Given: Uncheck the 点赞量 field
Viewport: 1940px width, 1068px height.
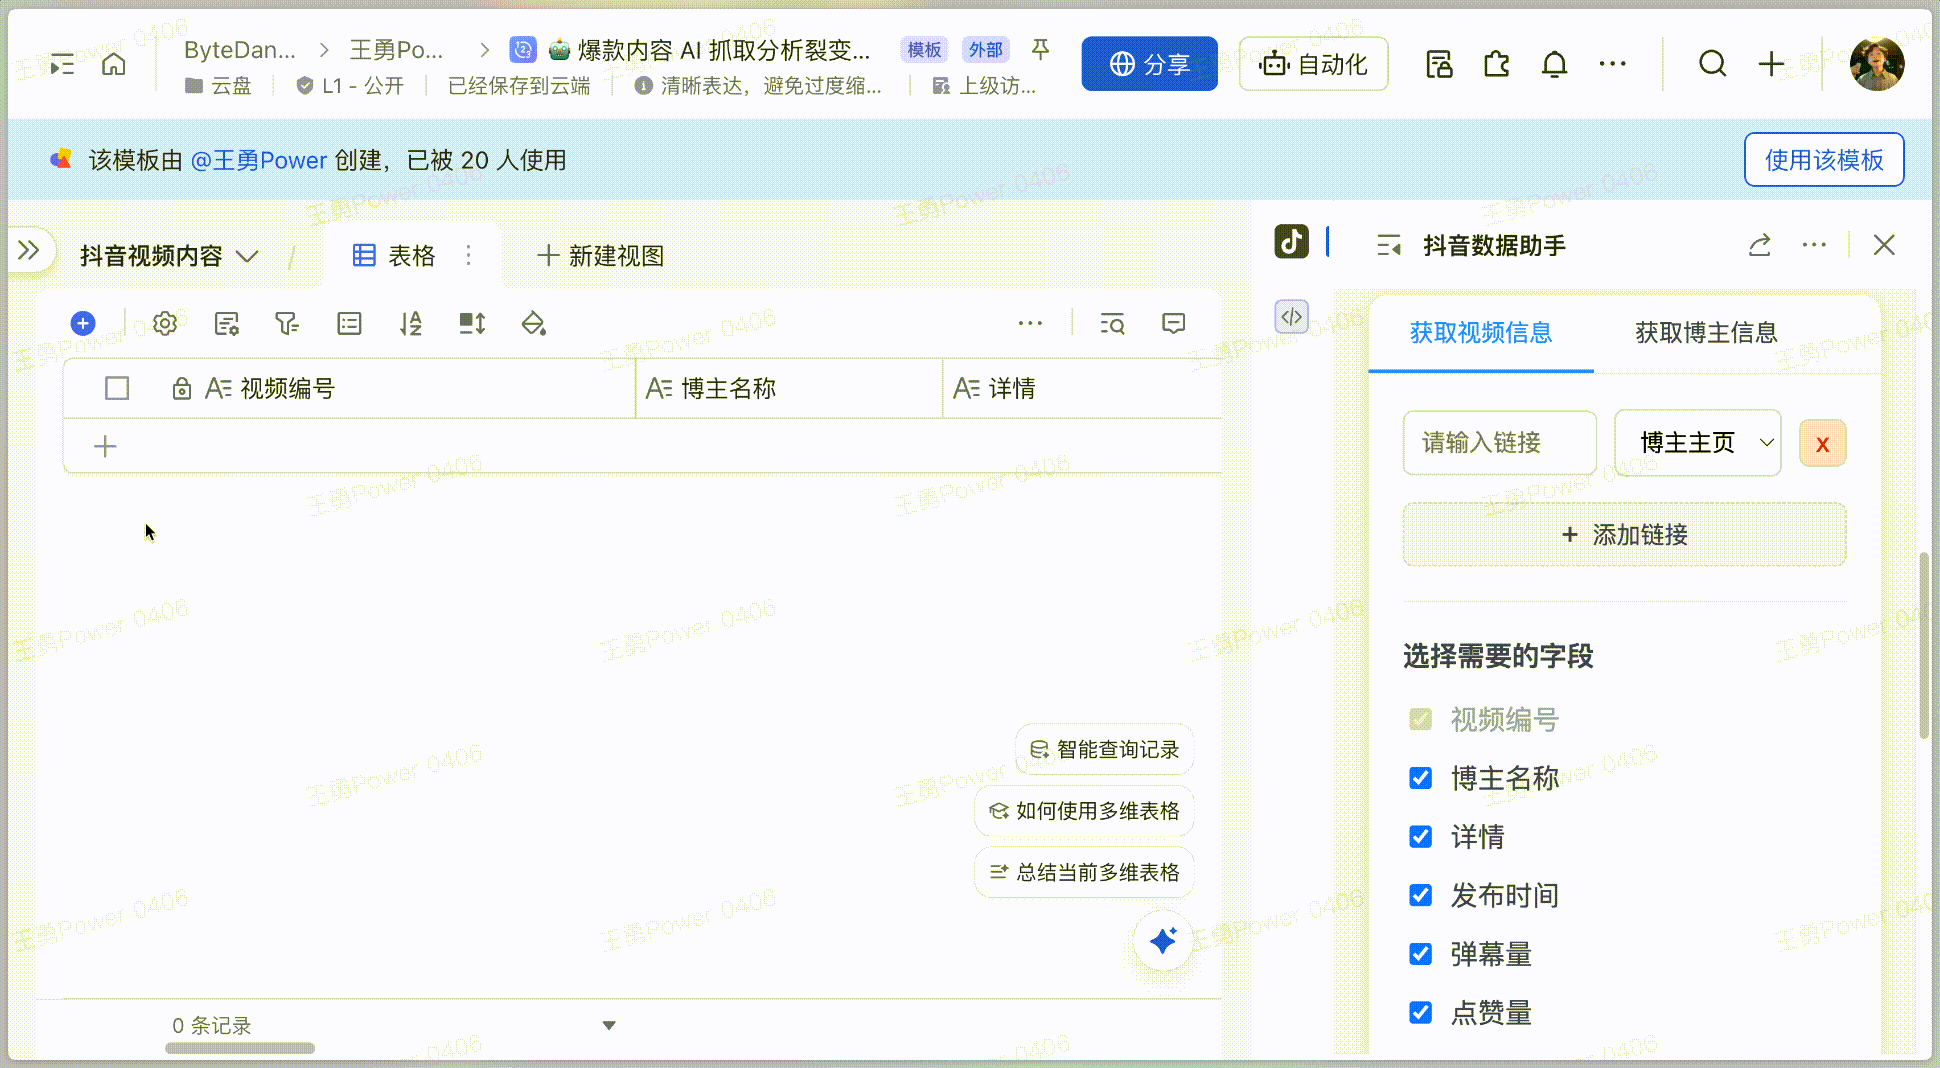Looking at the screenshot, I should 1420,1012.
